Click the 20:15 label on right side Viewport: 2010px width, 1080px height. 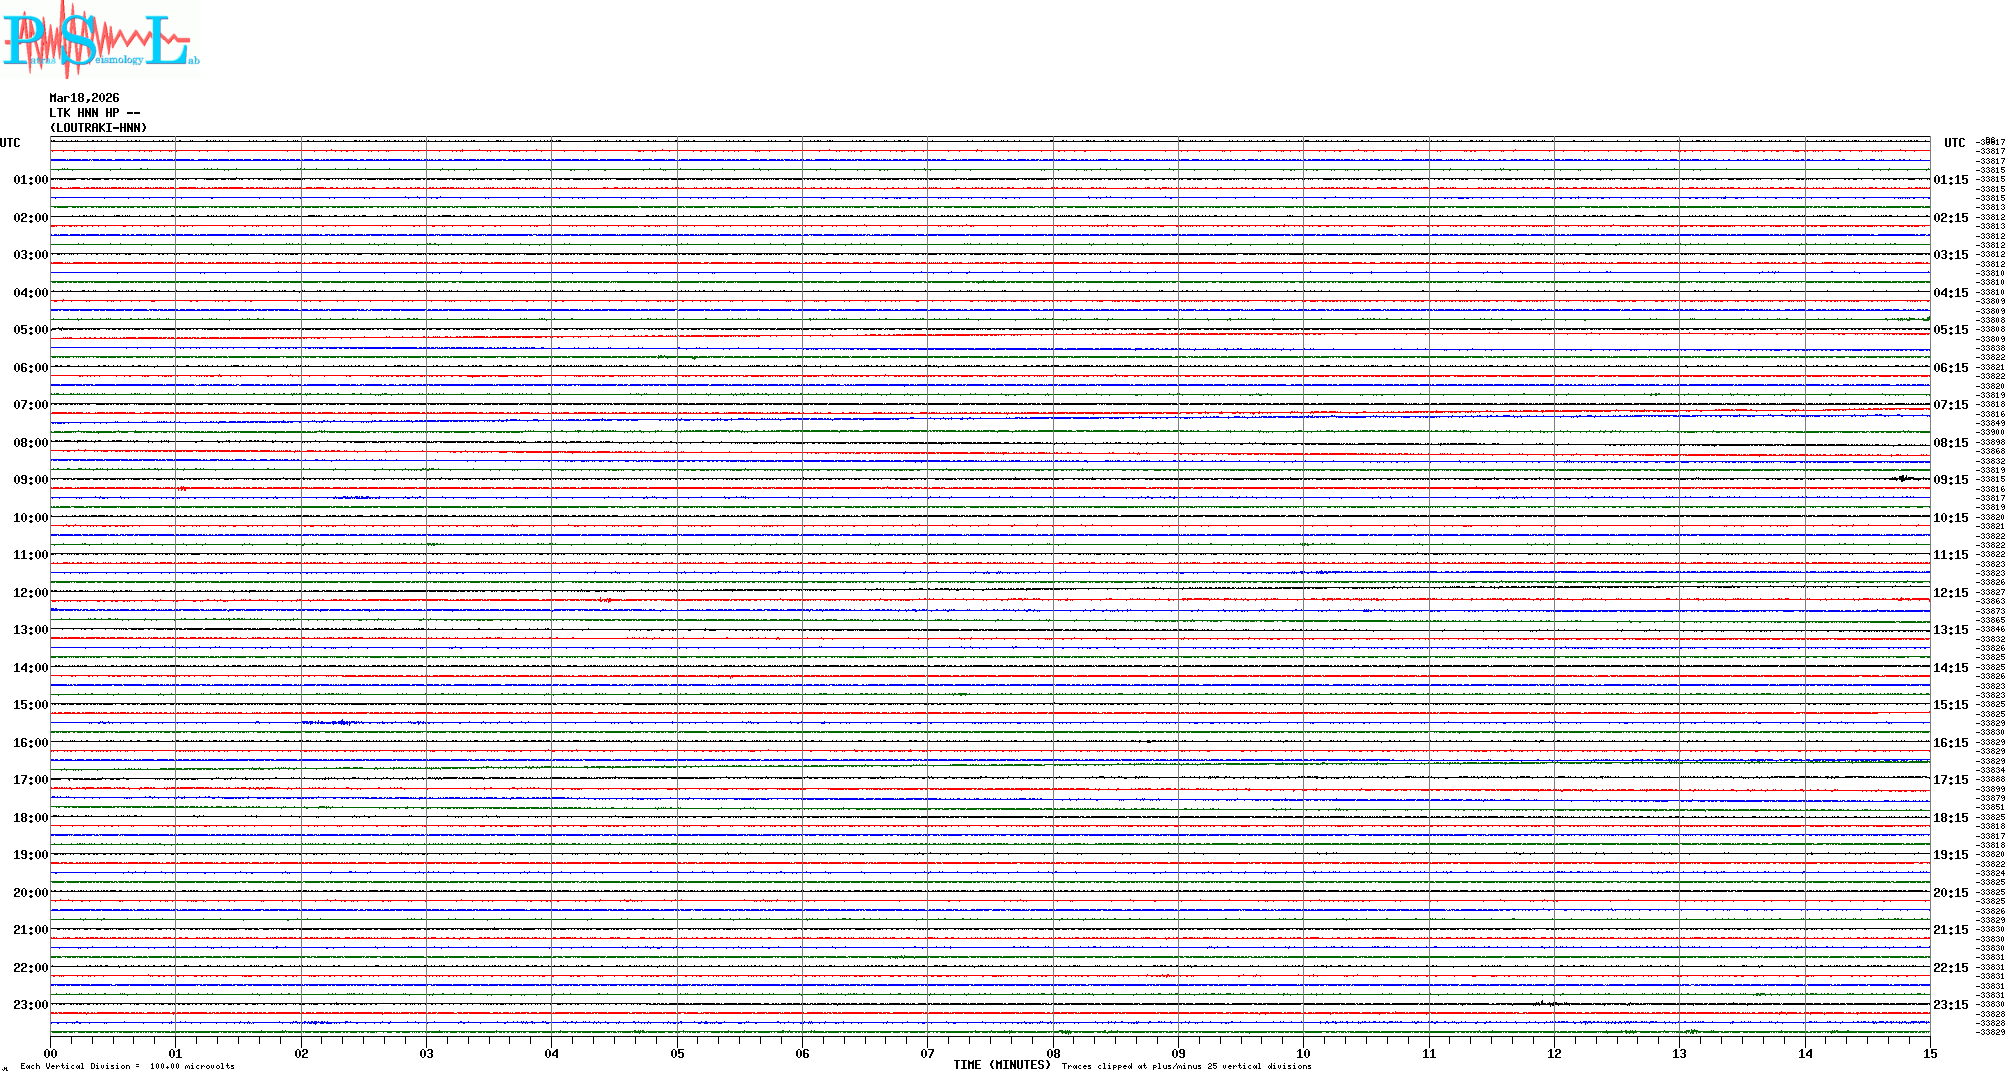pyautogui.click(x=1950, y=893)
